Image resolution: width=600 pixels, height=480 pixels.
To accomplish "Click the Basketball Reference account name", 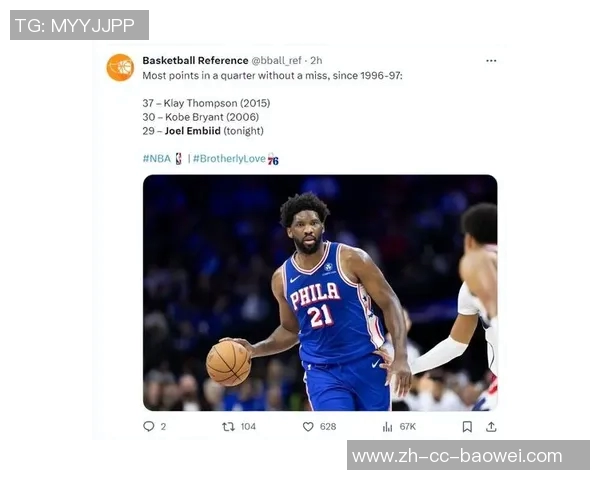I will 195,60.
